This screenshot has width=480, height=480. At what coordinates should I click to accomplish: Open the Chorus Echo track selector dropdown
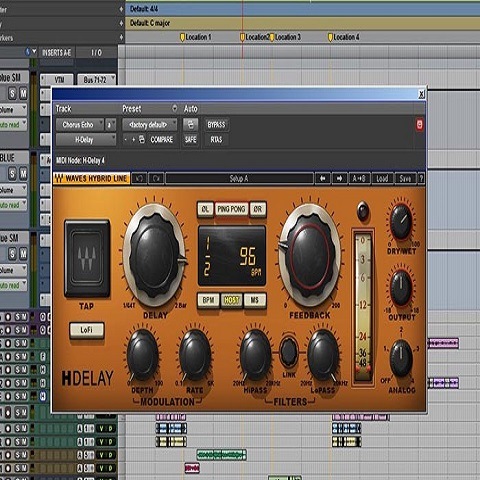tap(80, 125)
